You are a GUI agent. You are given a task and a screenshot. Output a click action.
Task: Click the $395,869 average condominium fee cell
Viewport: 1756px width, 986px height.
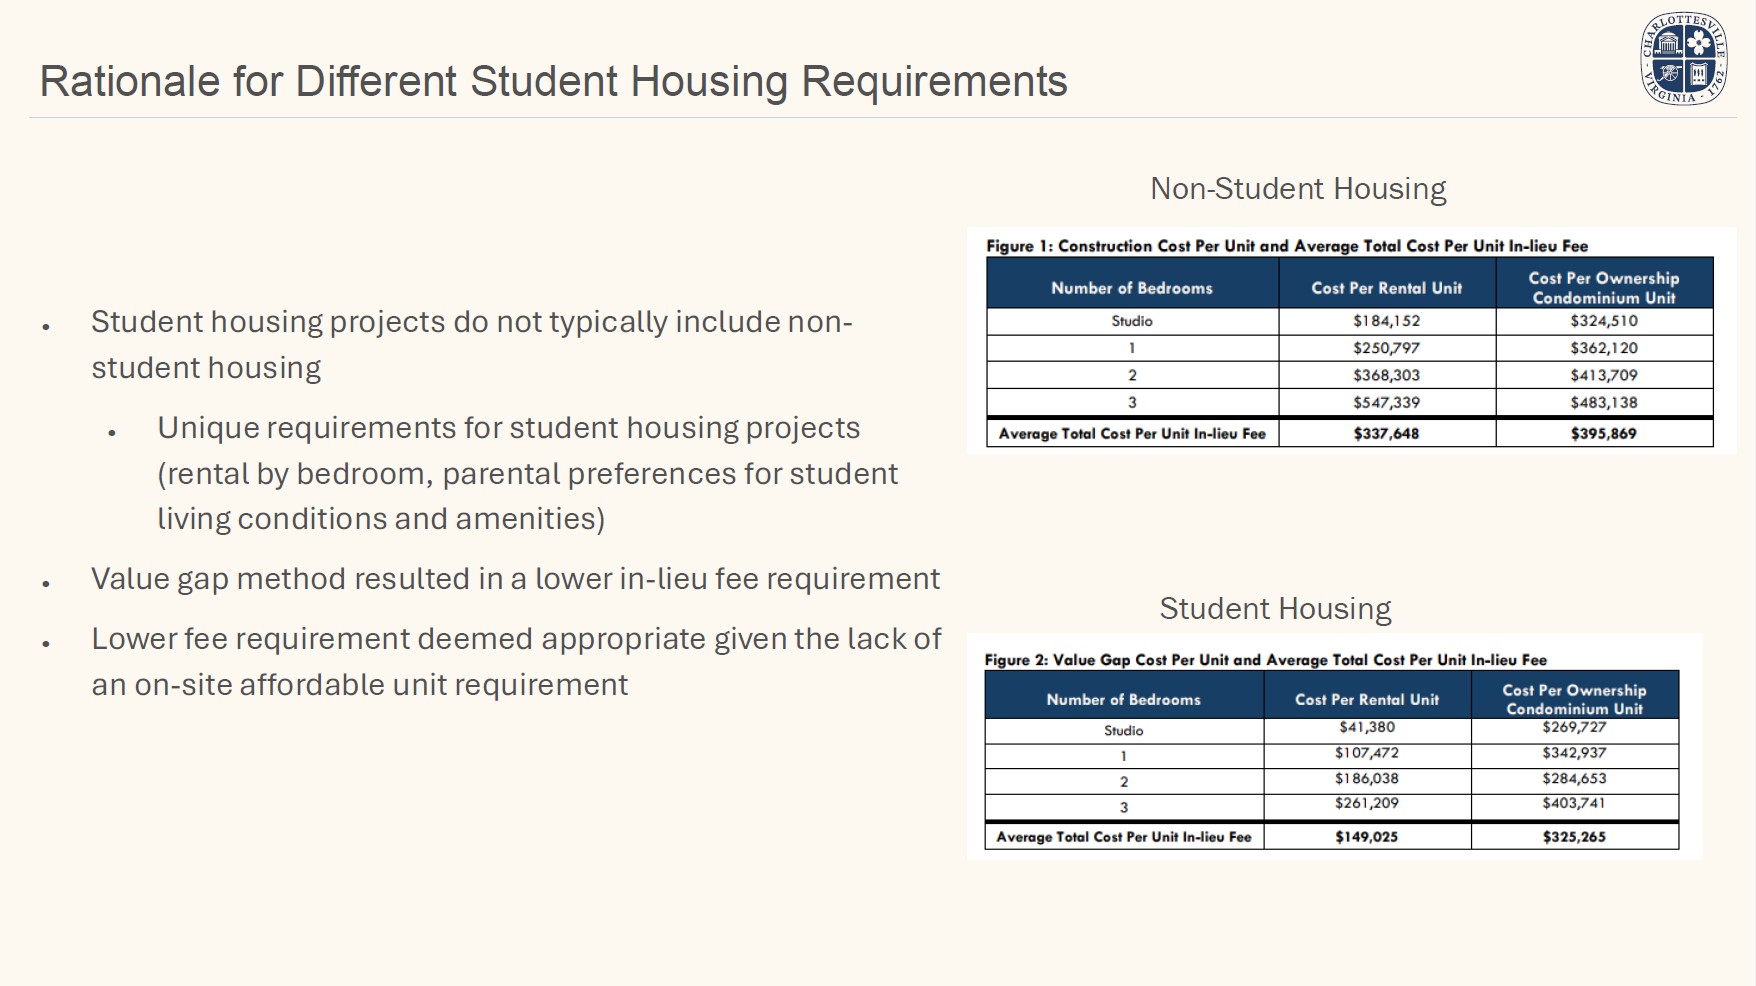(x=1603, y=433)
